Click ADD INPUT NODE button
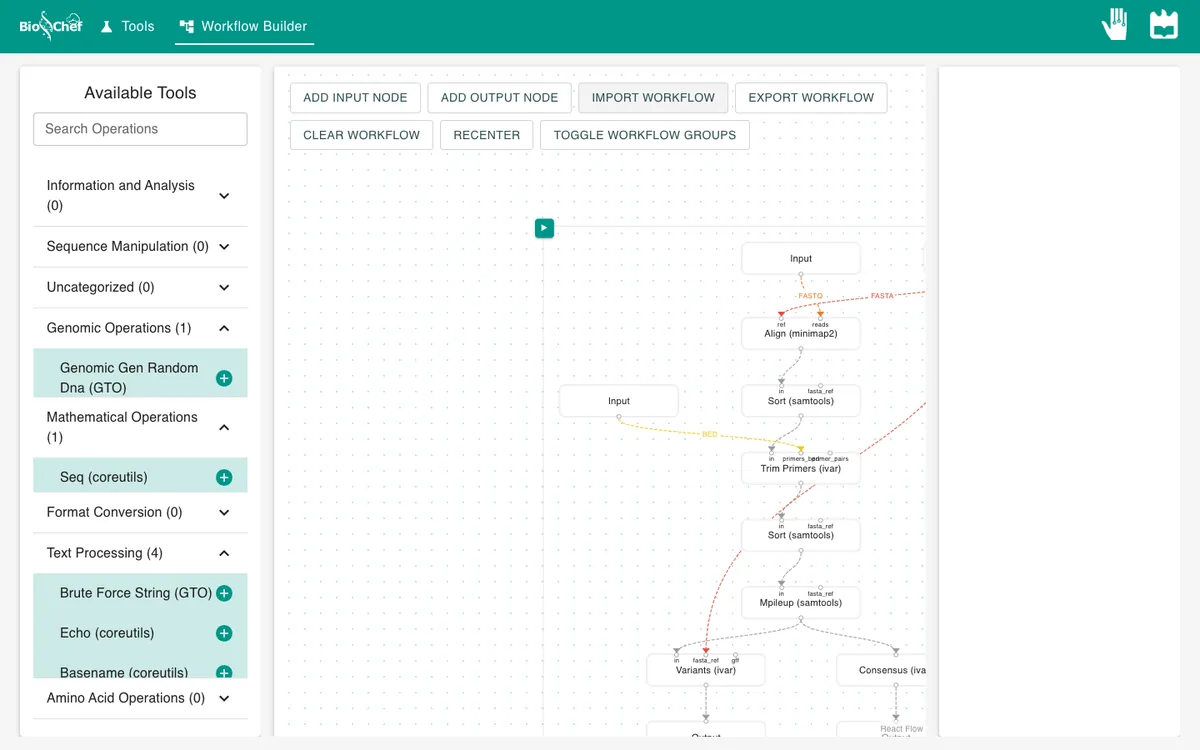 click(x=355, y=98)
